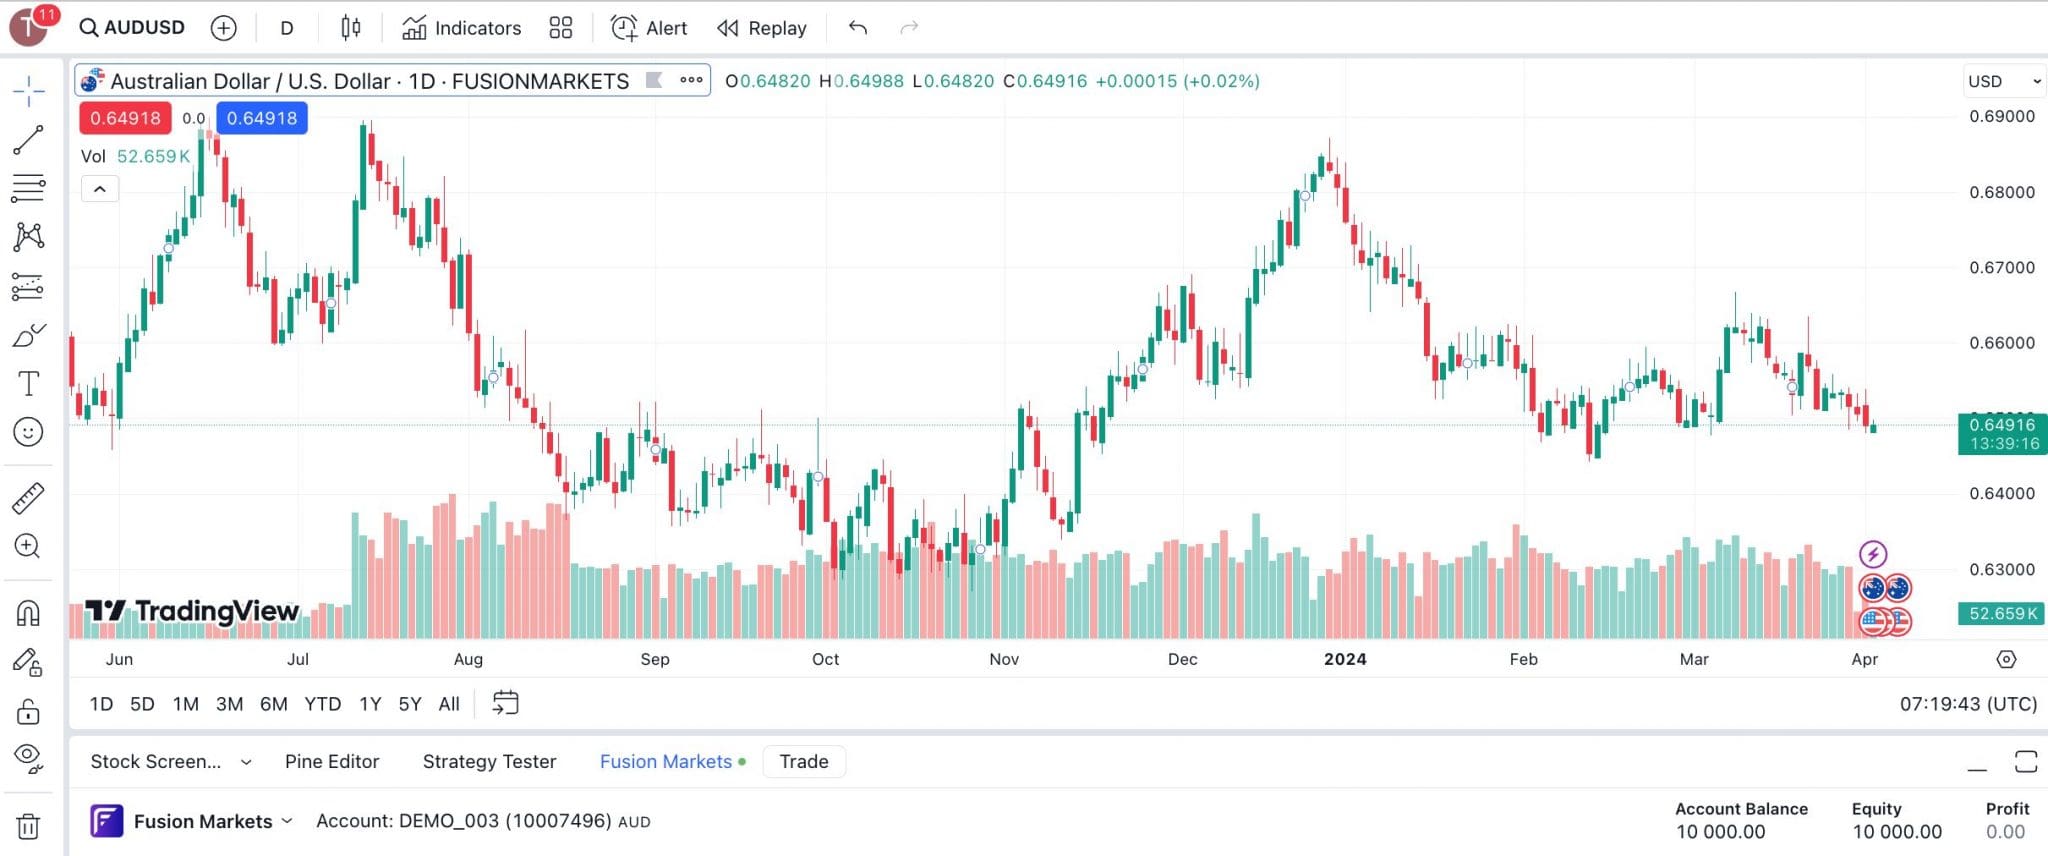Click the Australian flag economic event icons
This screenshot has width=2048, height=856.
point(1885,588)
